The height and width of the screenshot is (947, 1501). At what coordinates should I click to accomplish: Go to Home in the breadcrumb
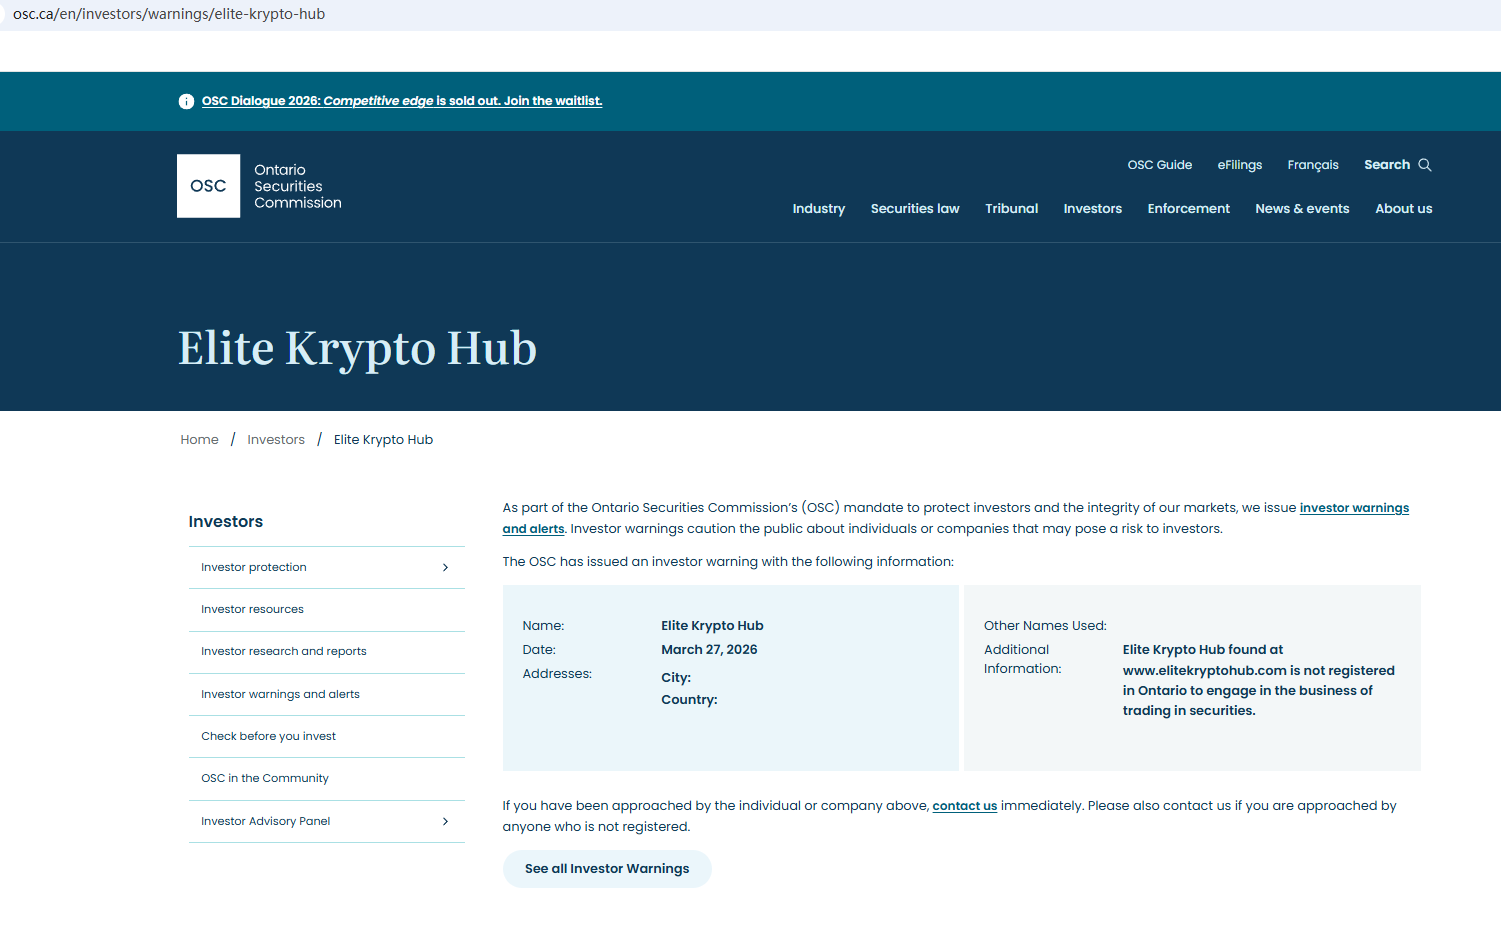point(200,440)
